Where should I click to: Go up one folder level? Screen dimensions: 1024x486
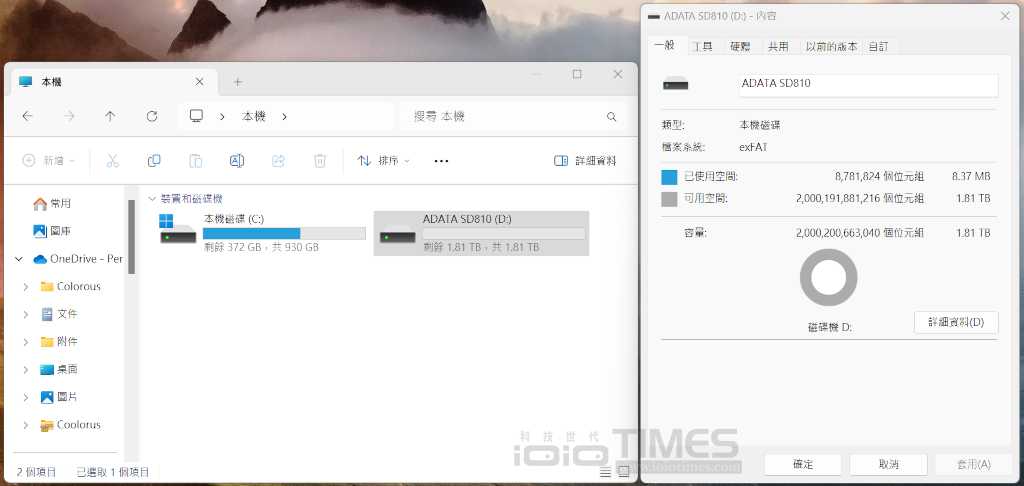pos(110,116)
